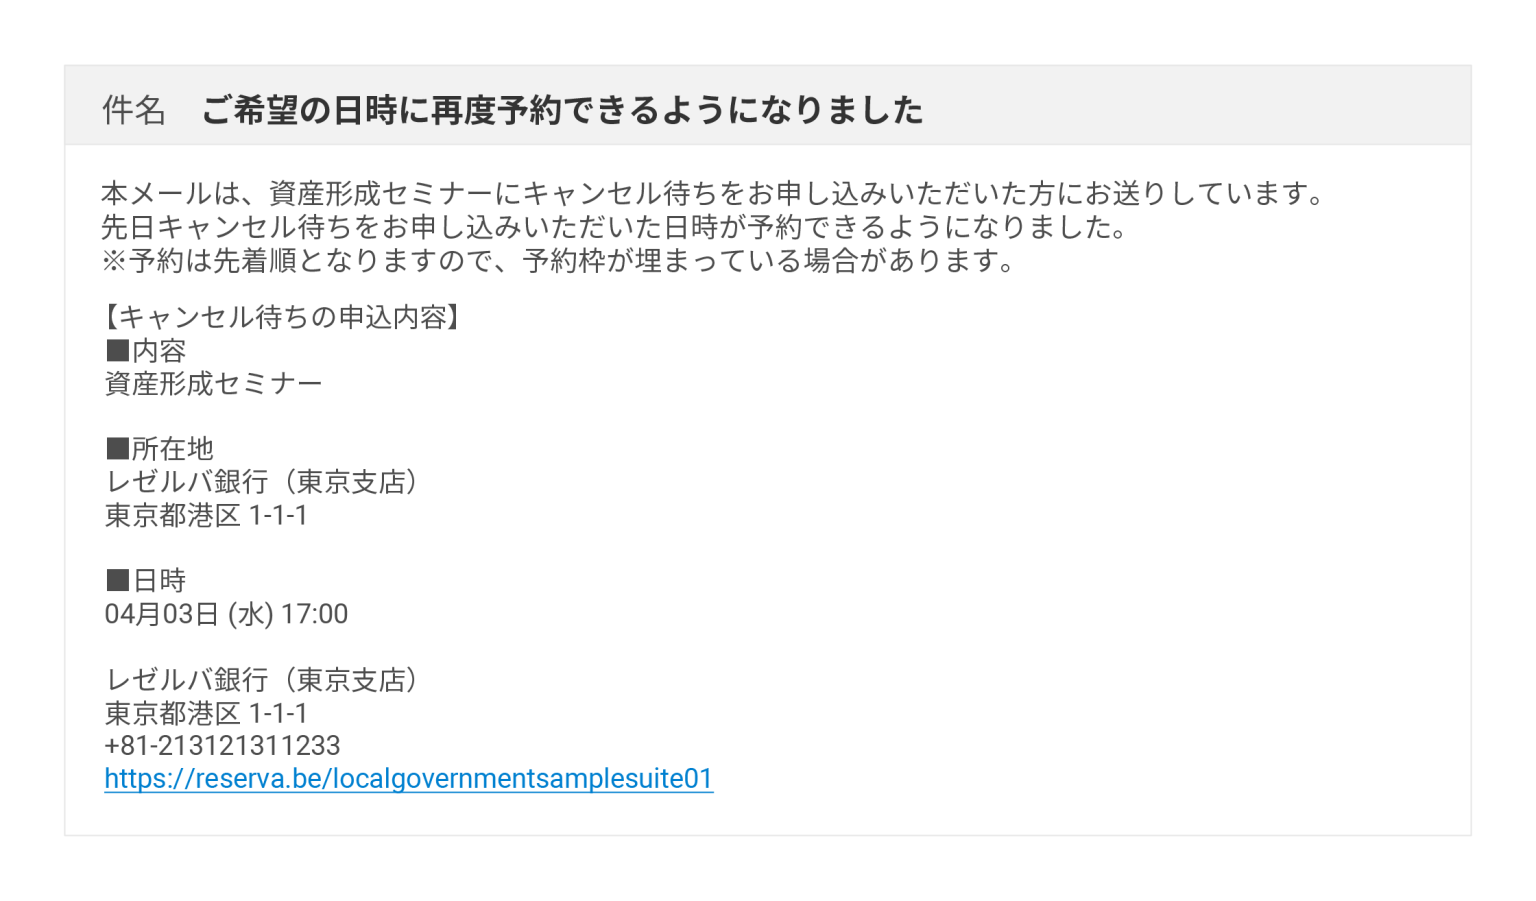
Task: Open the reserva.be localgovernmentsamplesuite01 link
Action: click(x=408, y=779)
